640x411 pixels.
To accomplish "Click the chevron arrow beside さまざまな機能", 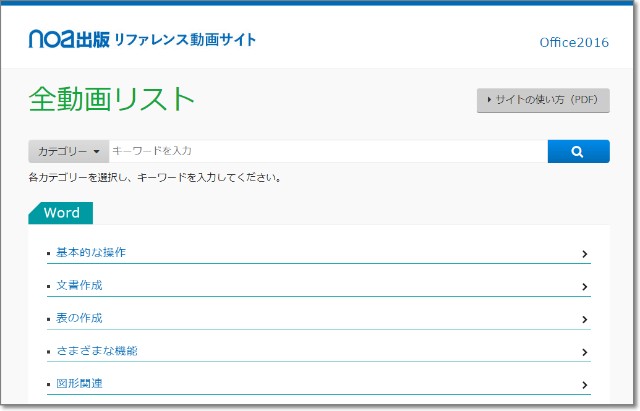I will coord(584,352).
